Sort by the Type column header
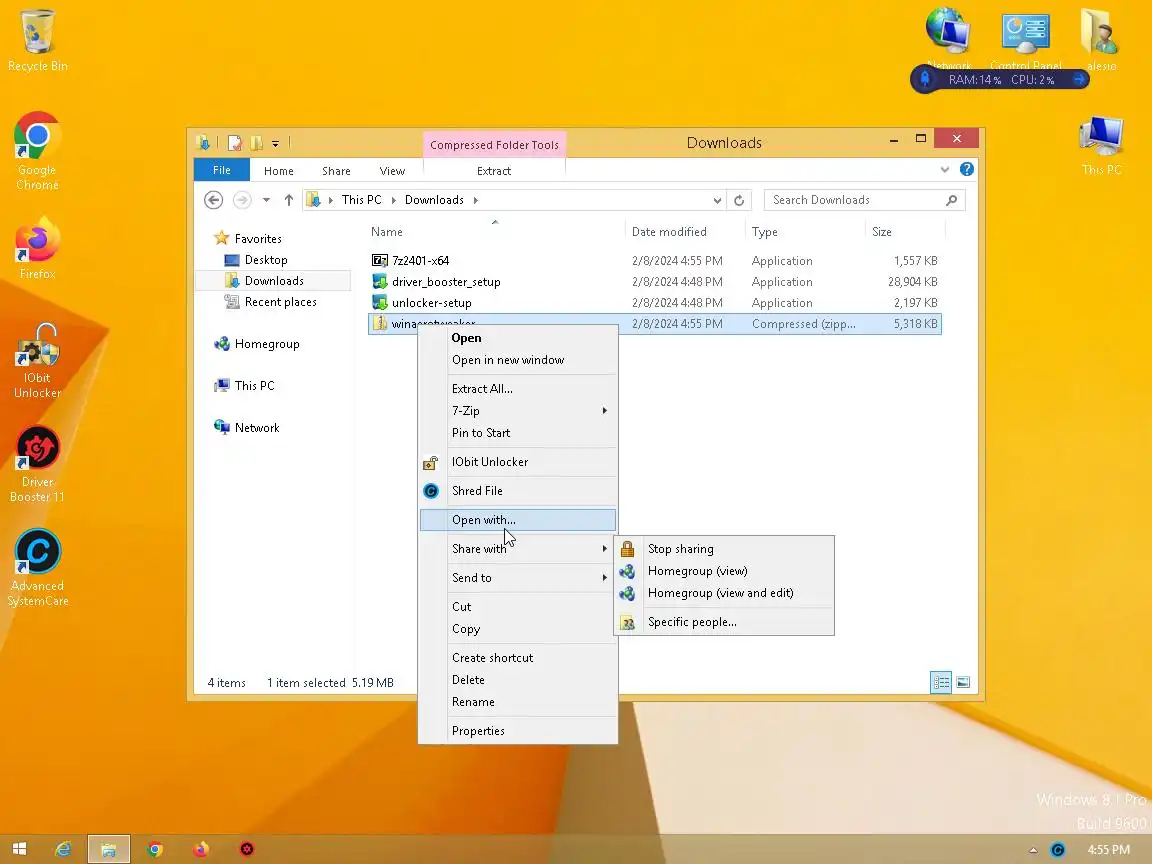The width and height of the screenshot is (1152, 864). coord(805,232)
